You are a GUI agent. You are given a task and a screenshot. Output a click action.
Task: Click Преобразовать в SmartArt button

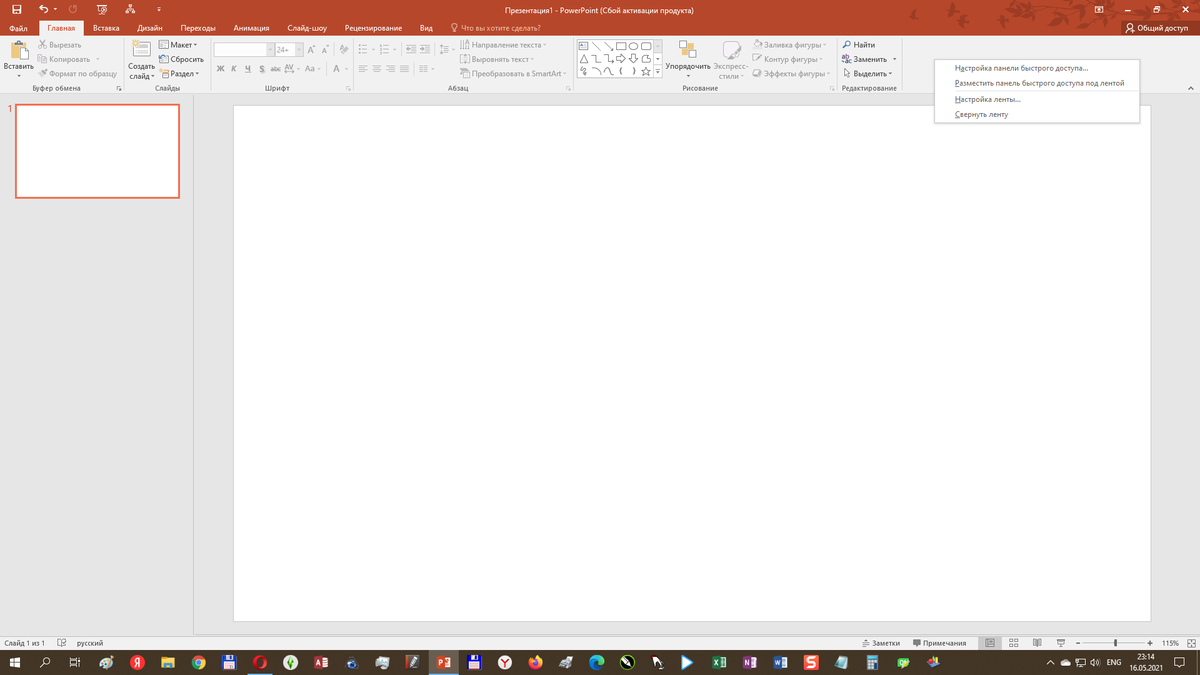(x=513, y=73)
